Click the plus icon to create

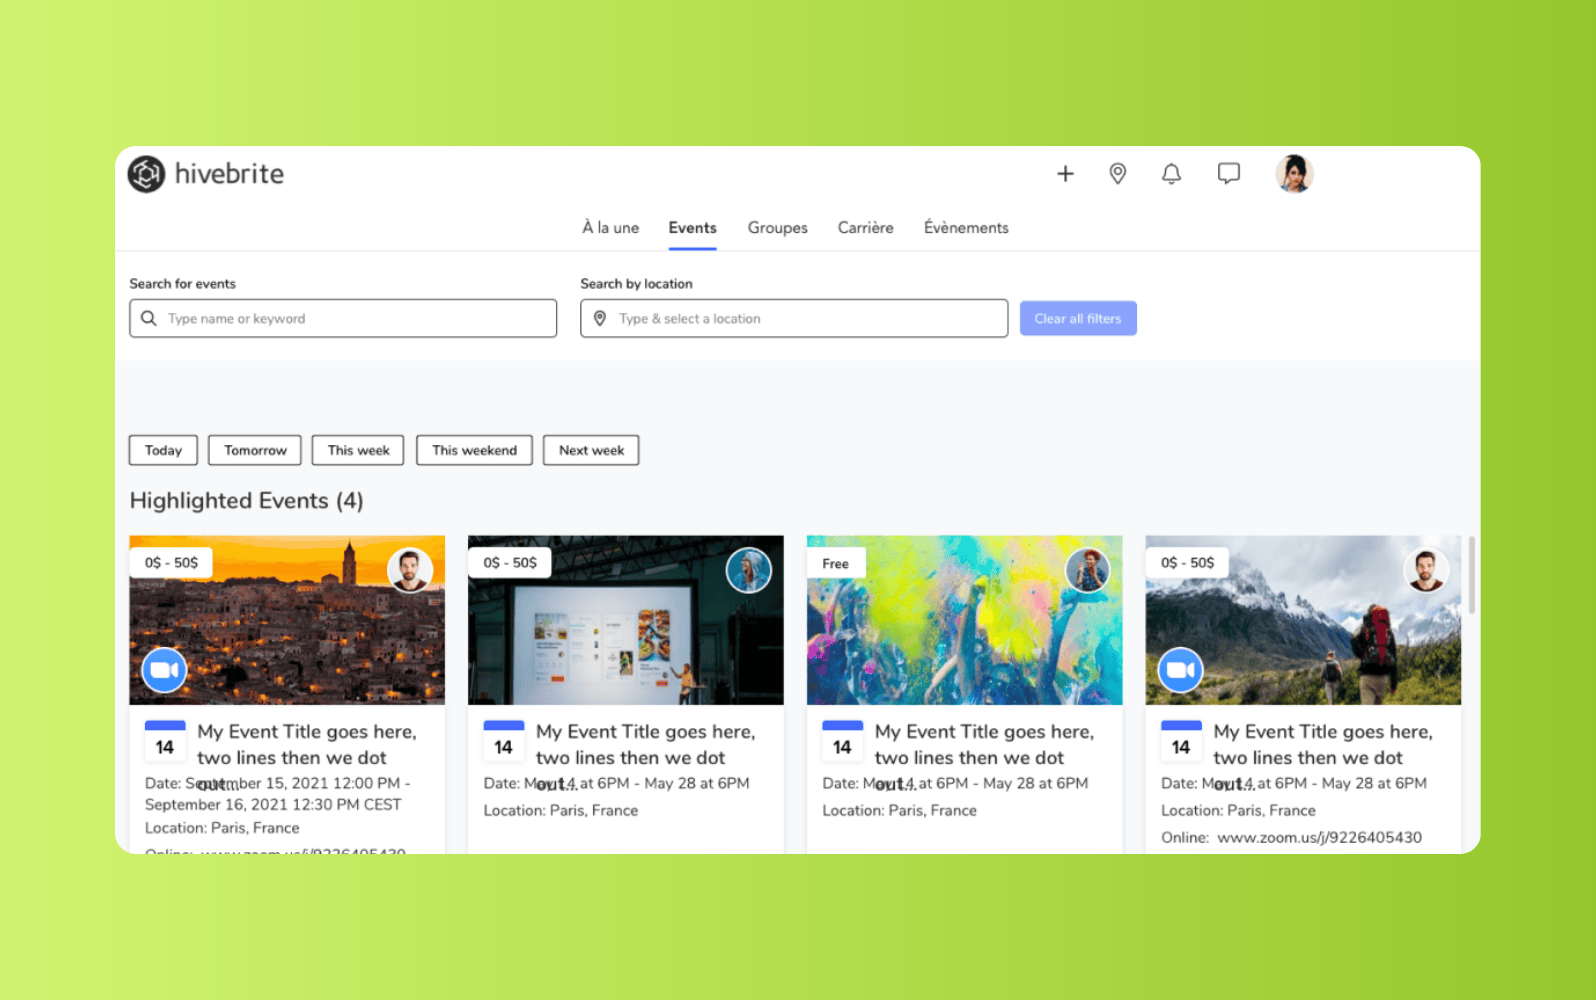pos(1065,174)
